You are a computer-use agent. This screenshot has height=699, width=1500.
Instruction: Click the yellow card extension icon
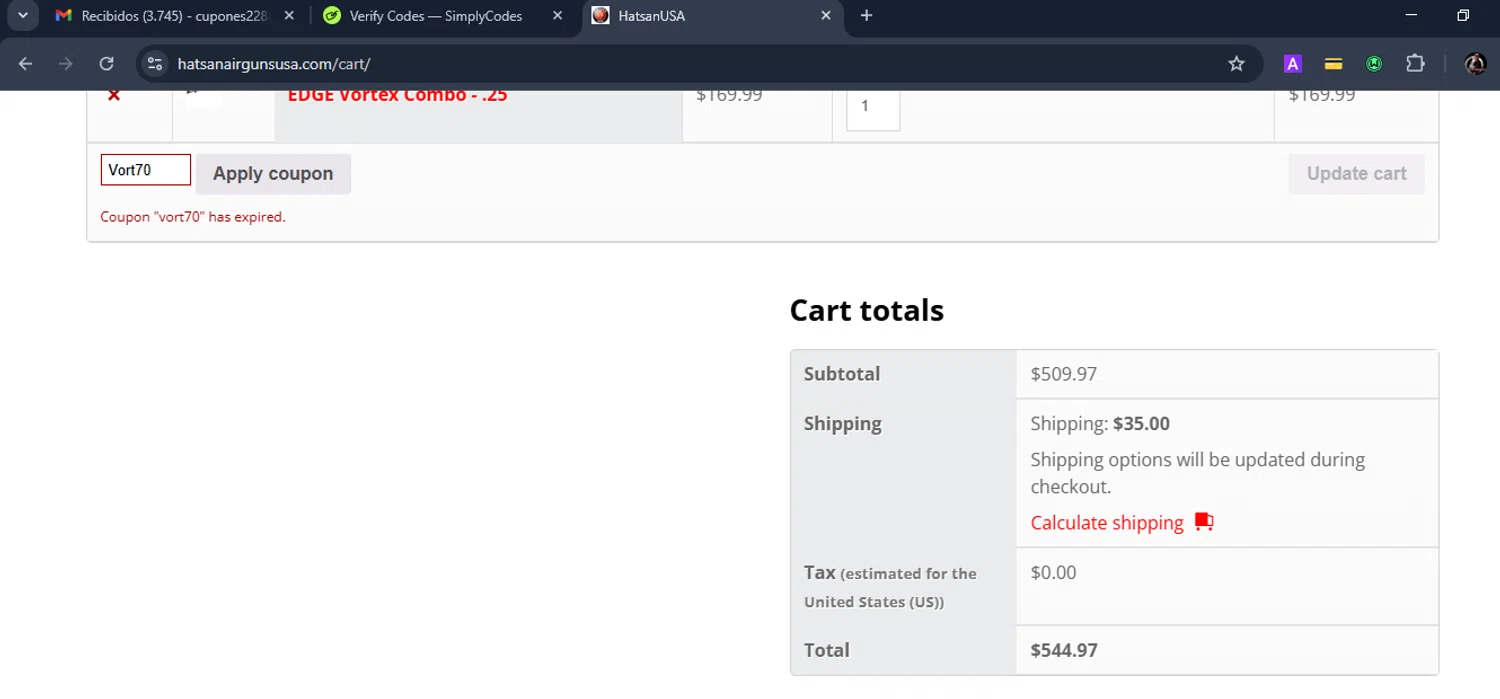coord(1333,64)
